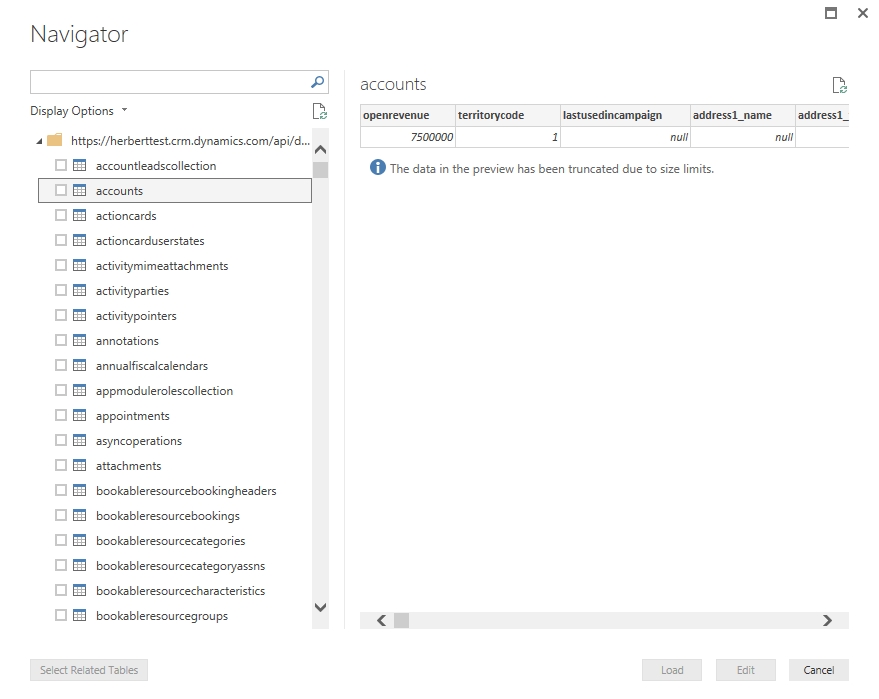Click the Load button
Viewport: 879px width, 699px height.
672,670
